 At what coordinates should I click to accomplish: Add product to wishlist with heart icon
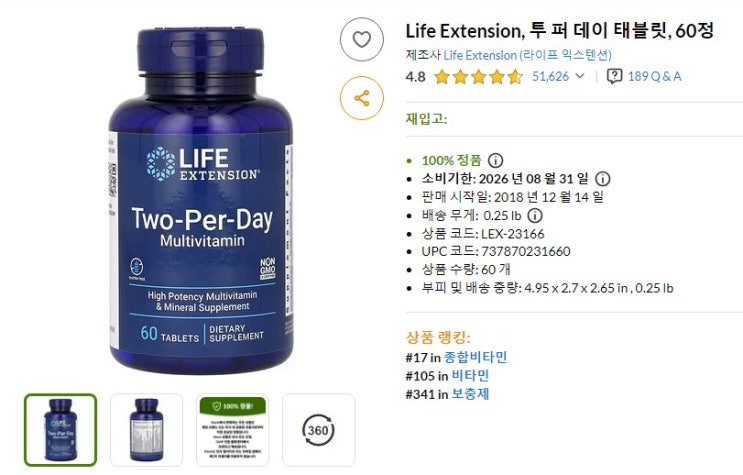coord(362,39)
